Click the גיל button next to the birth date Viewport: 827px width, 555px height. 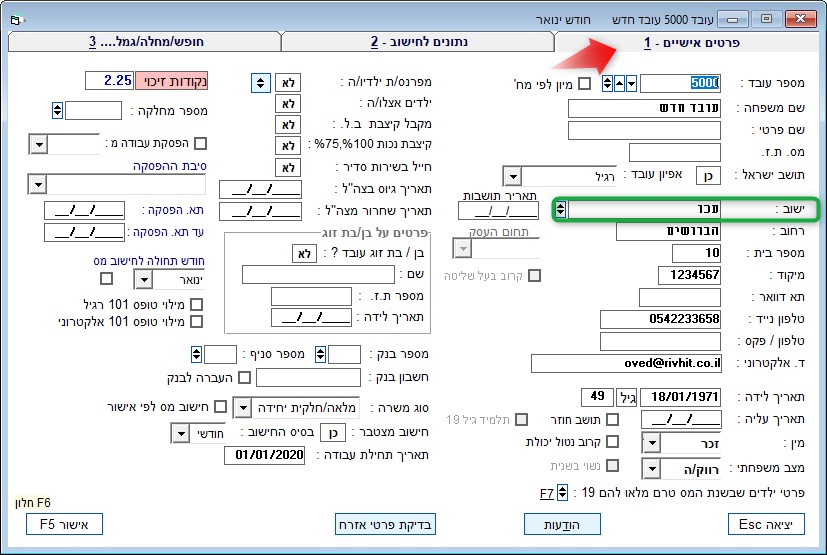(628, 398)
